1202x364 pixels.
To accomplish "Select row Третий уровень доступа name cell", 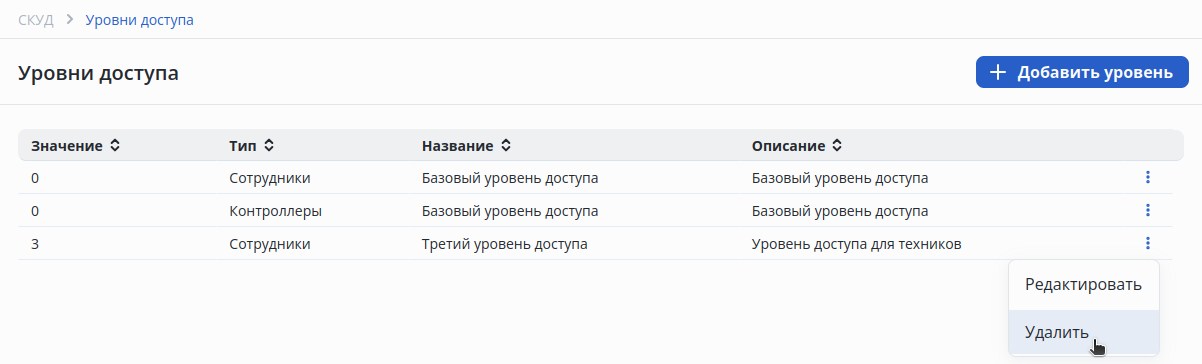I will coord(504,243).
